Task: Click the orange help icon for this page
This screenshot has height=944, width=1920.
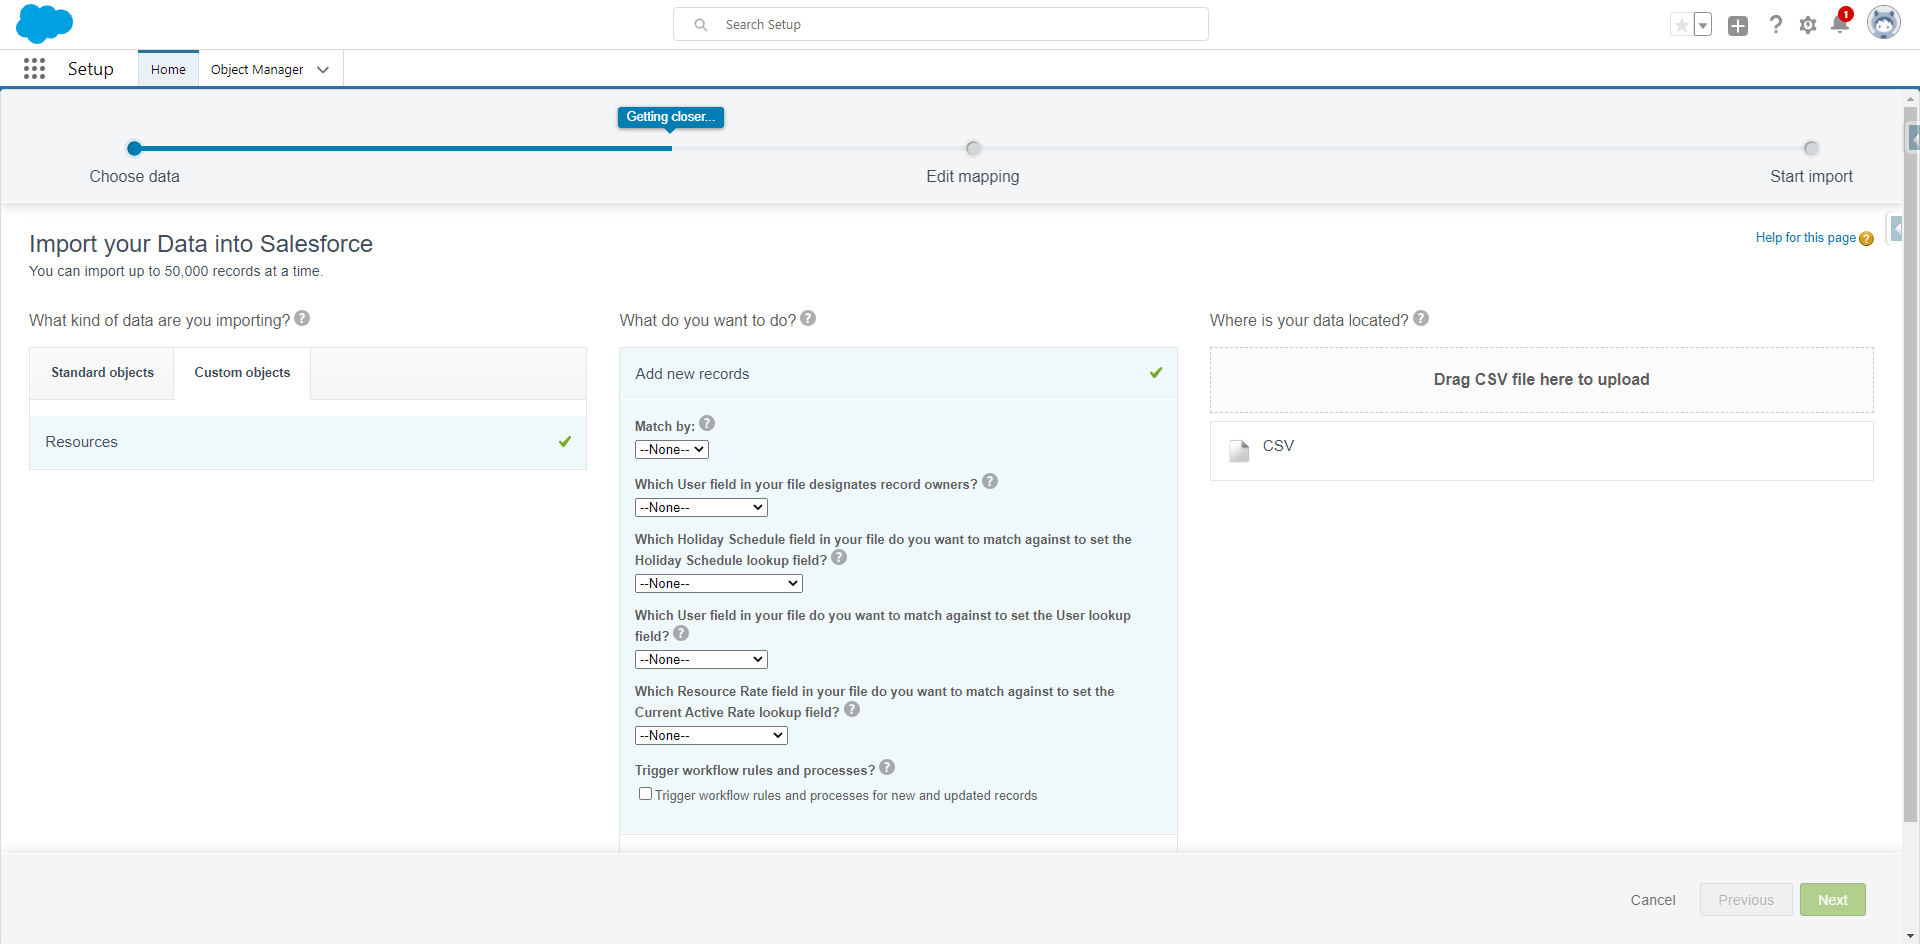Action: pyautogui.click(x=1866, y=239)
